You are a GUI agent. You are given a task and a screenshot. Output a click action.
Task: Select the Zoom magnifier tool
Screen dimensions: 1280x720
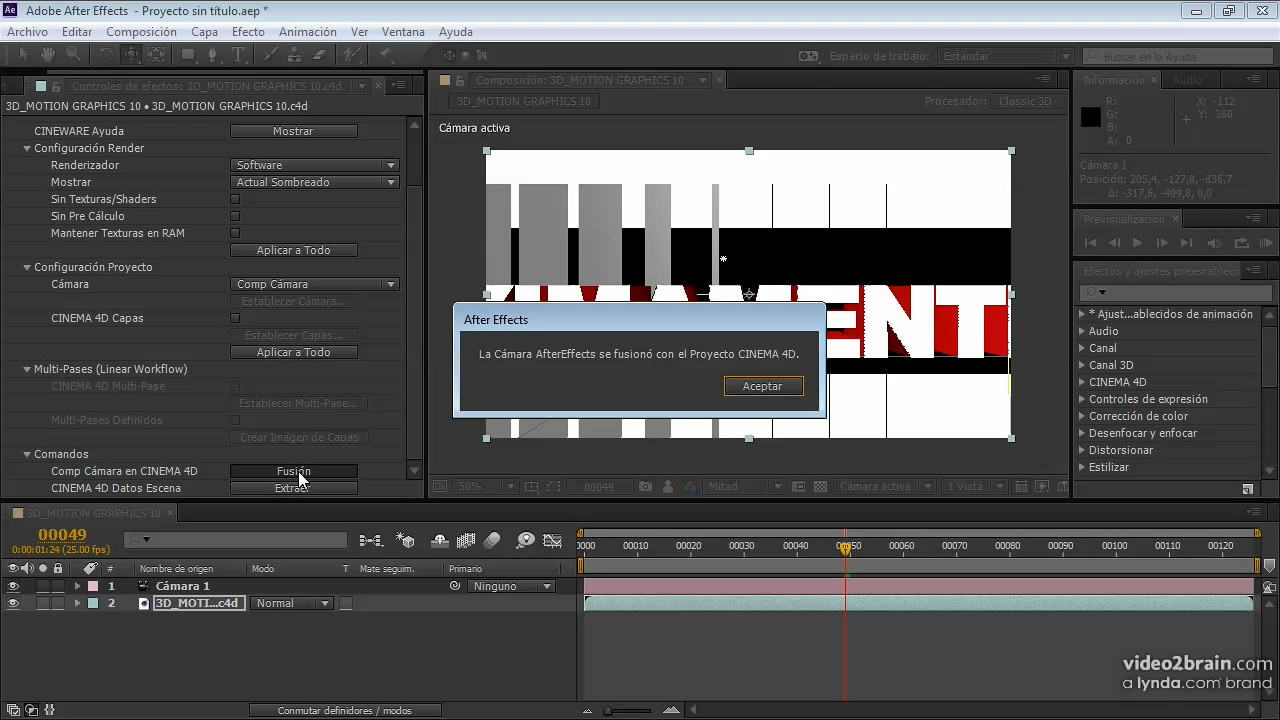click(73, 55)
